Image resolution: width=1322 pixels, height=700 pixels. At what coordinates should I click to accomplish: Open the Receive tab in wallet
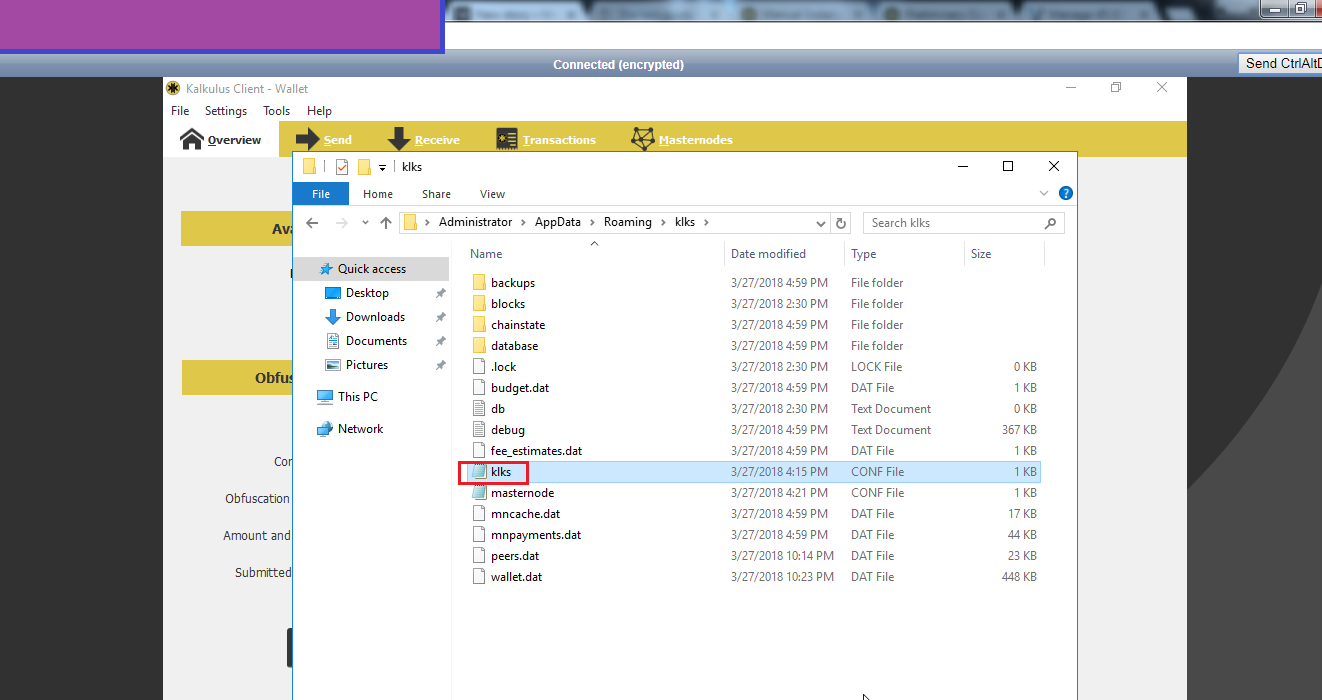click(424, 140)
